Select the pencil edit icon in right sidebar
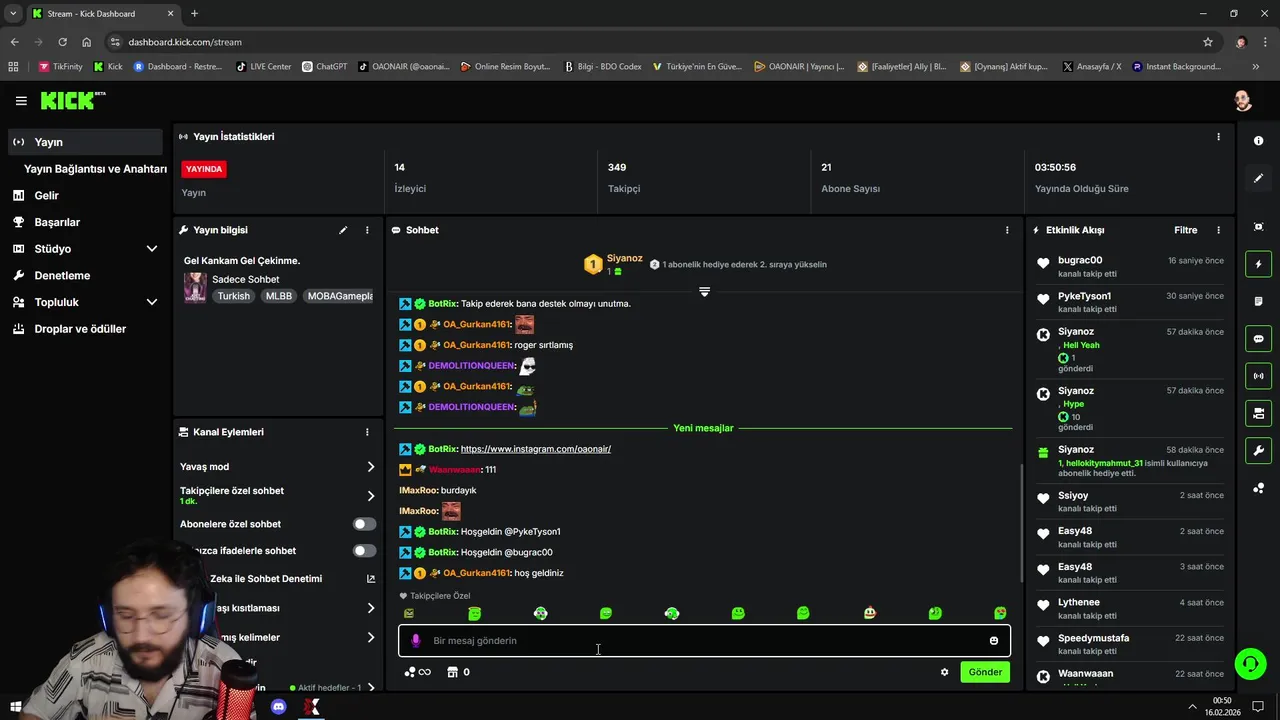This screenshot has width=1280, height=720. (1258, 178)
